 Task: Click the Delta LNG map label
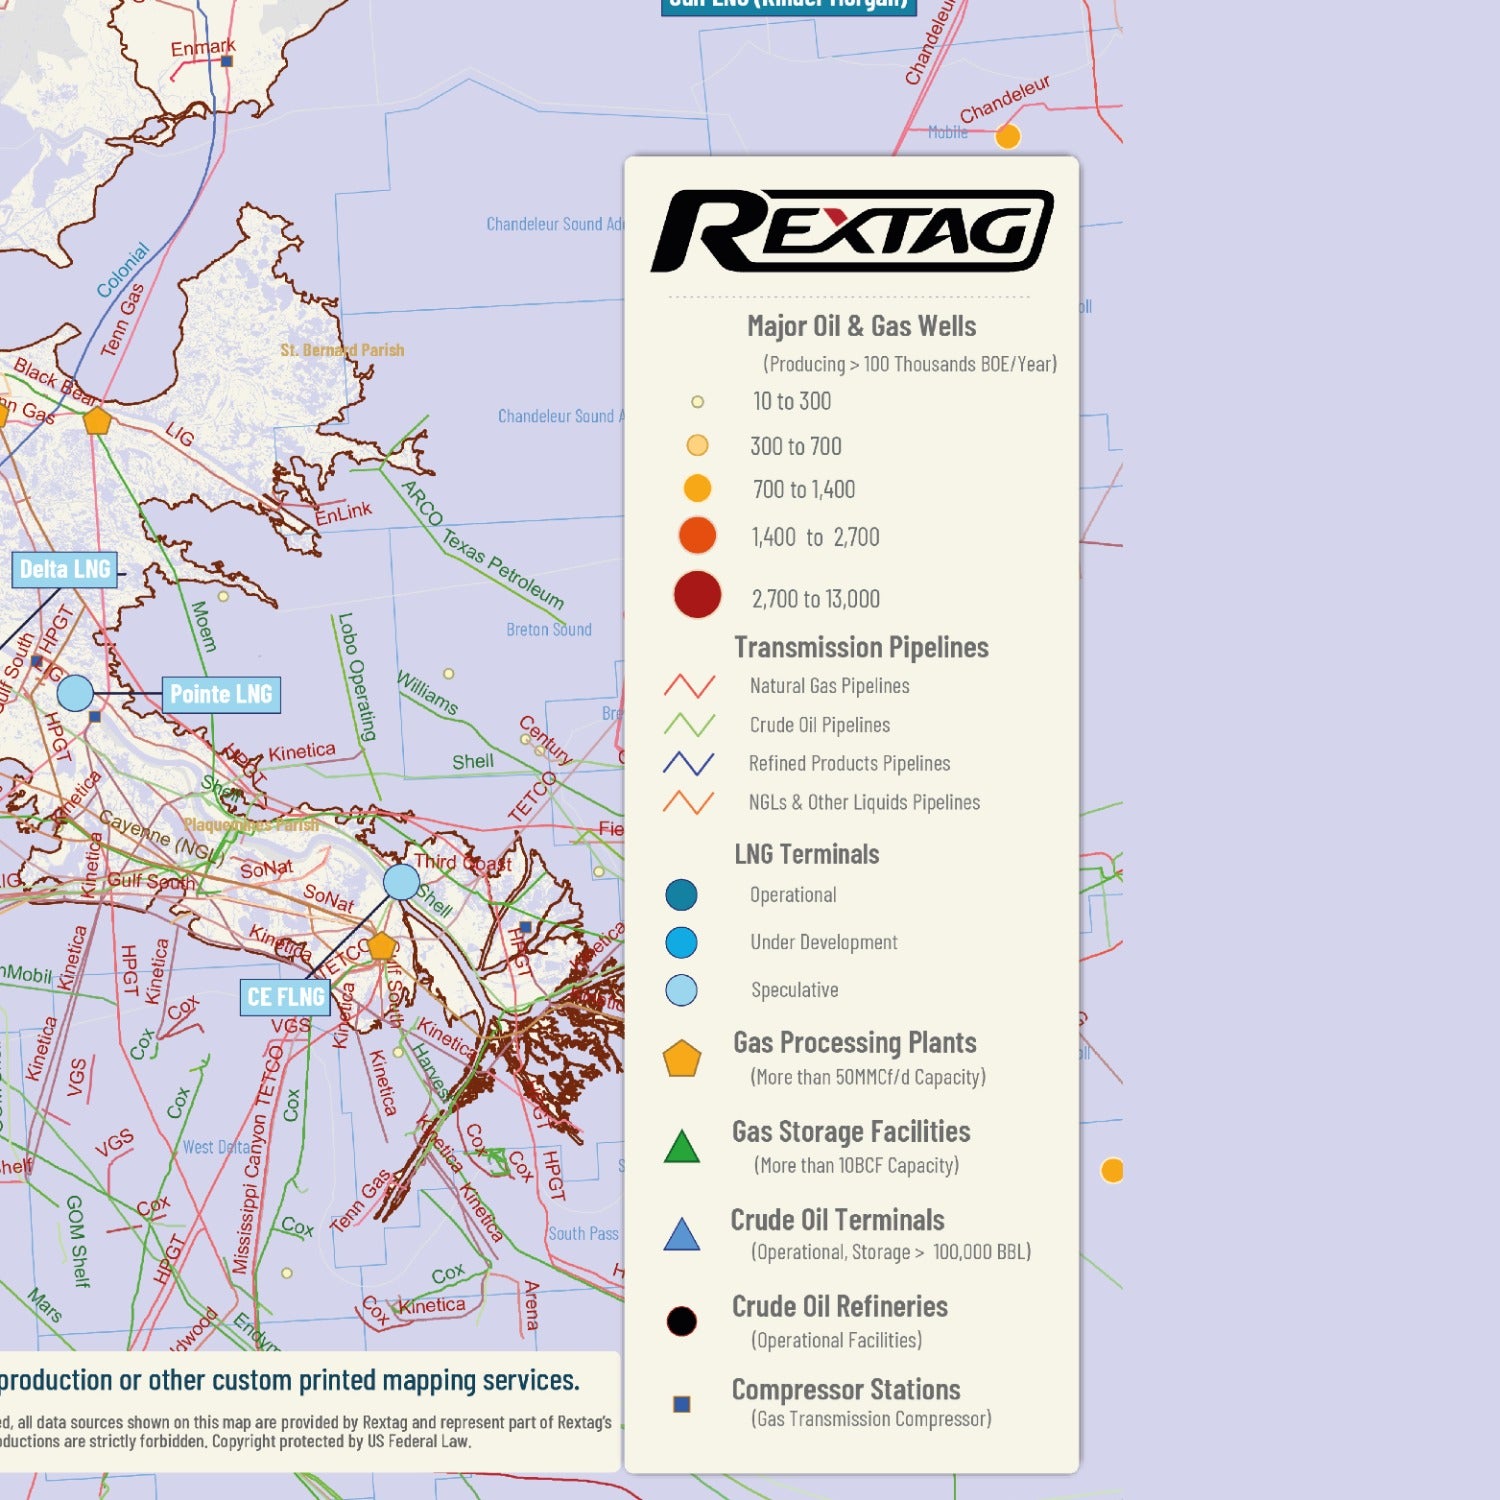tap(65, 569)
